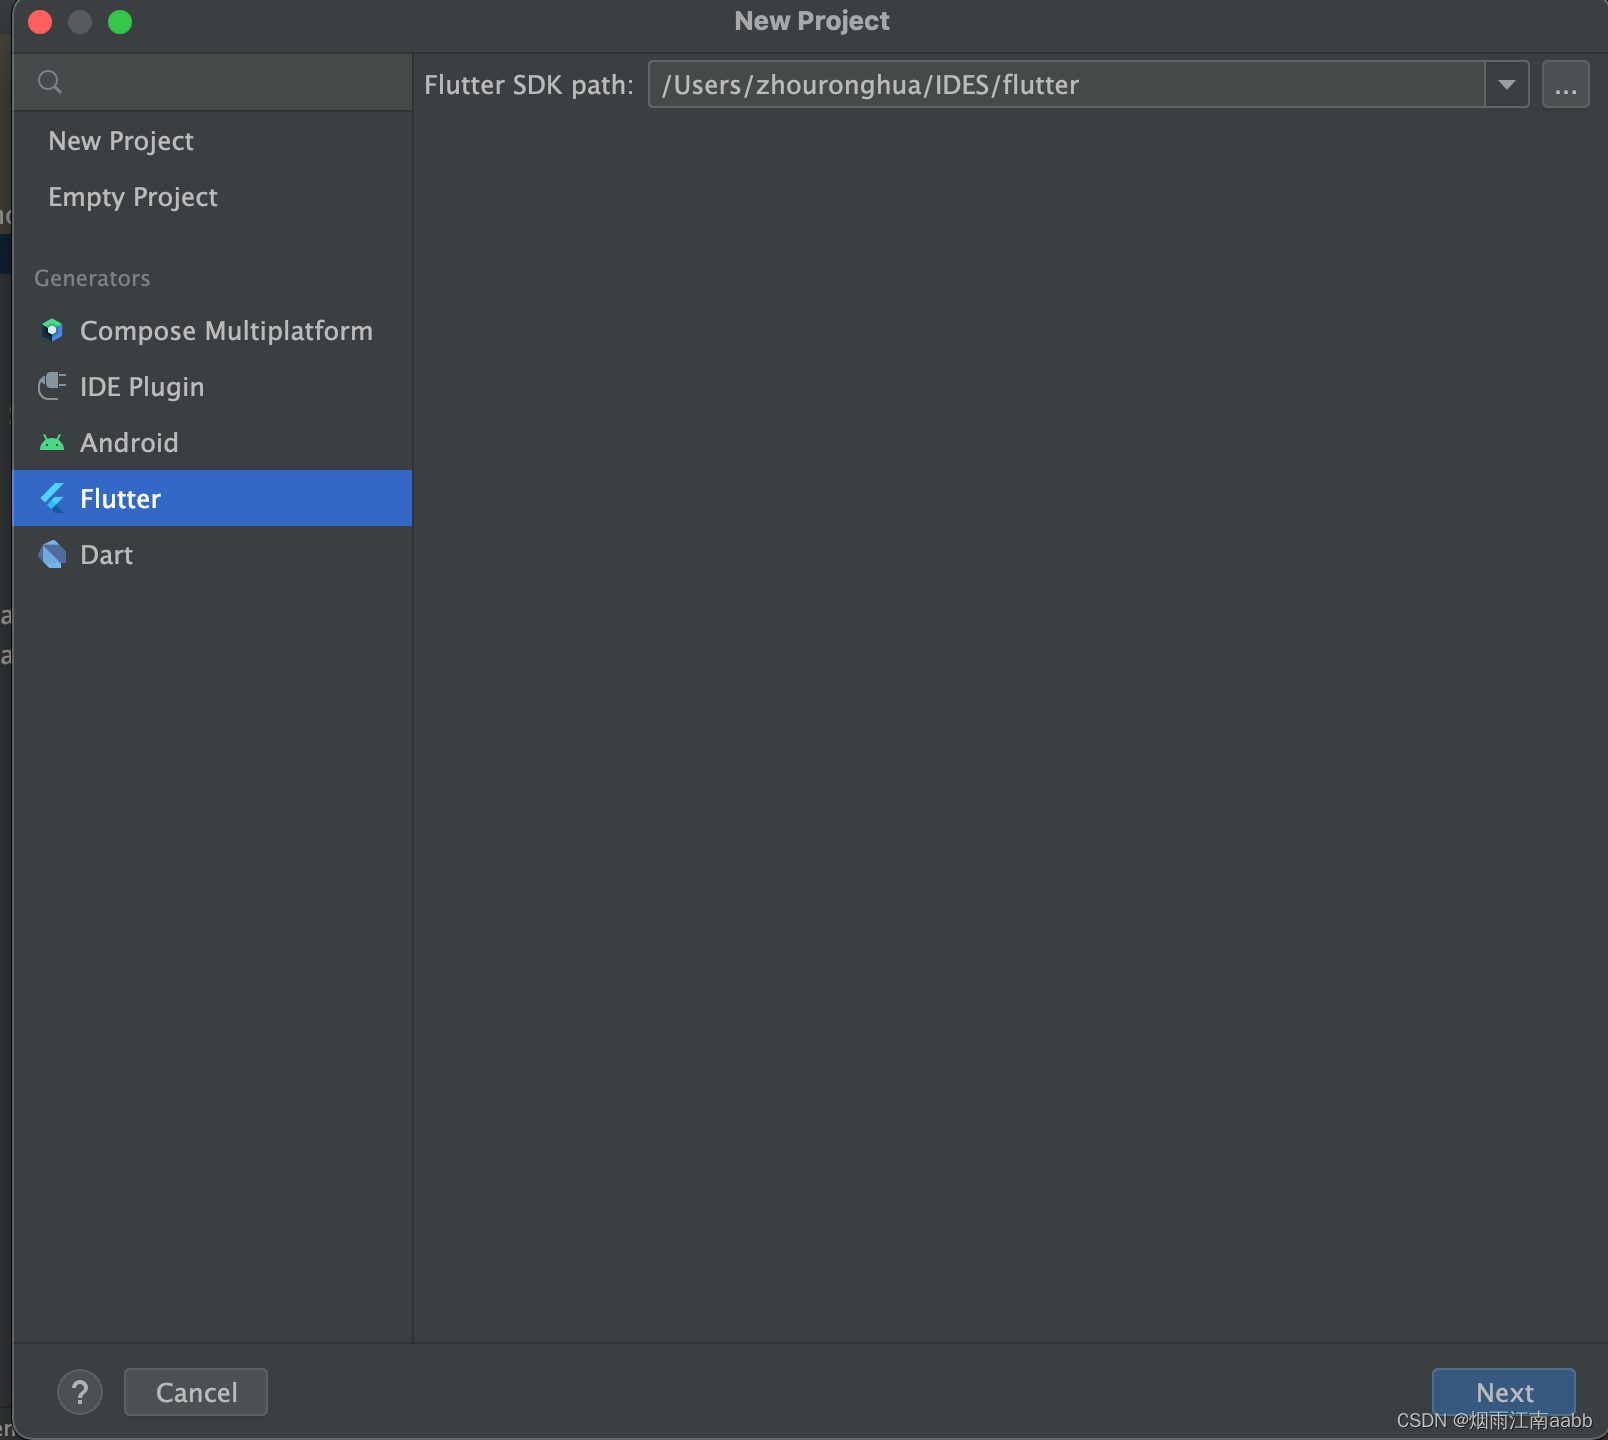Browse for SDK path with ellipsis button
The width and height of the screenshot is (1608, 1440).
click(1566, 84)
